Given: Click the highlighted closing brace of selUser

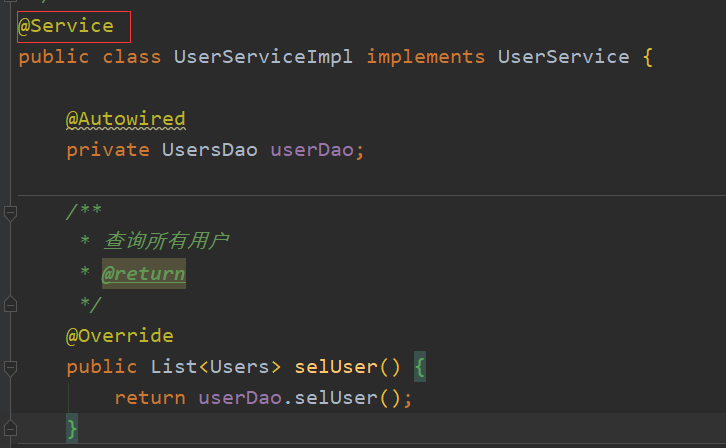Looking at the screenshot, I should (72, 429).
